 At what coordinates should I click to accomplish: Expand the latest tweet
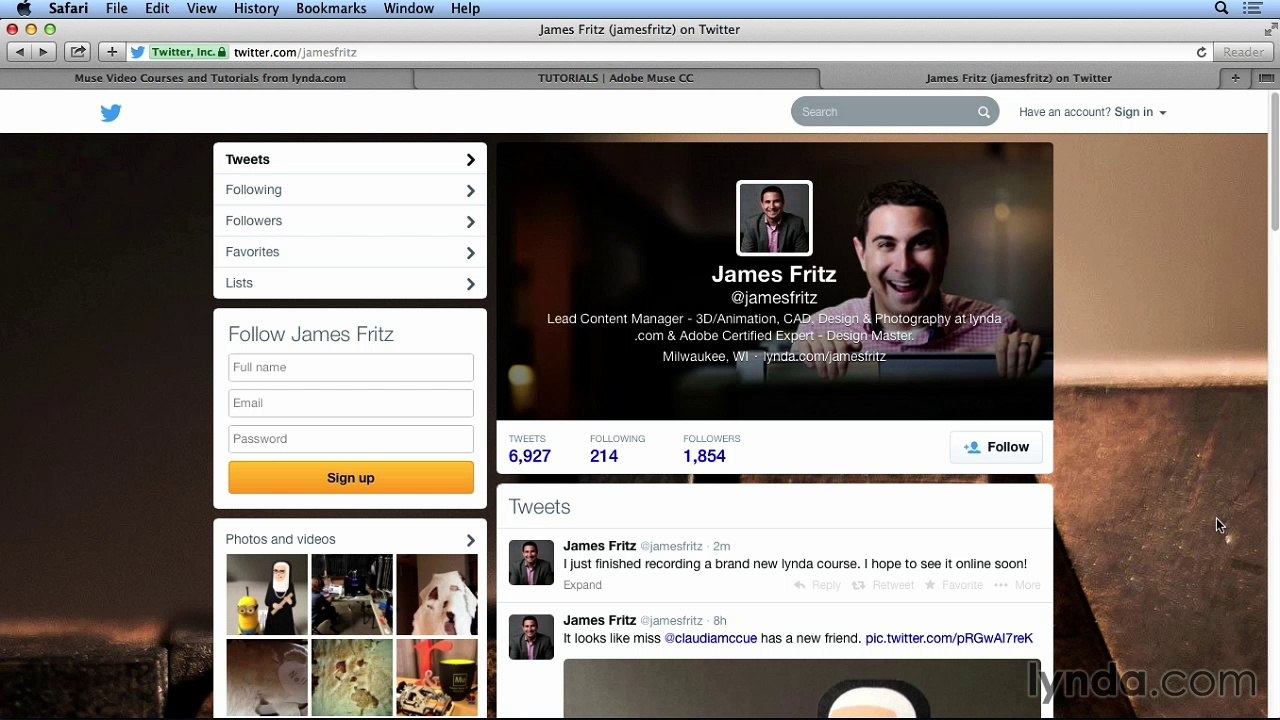(582, 585)
